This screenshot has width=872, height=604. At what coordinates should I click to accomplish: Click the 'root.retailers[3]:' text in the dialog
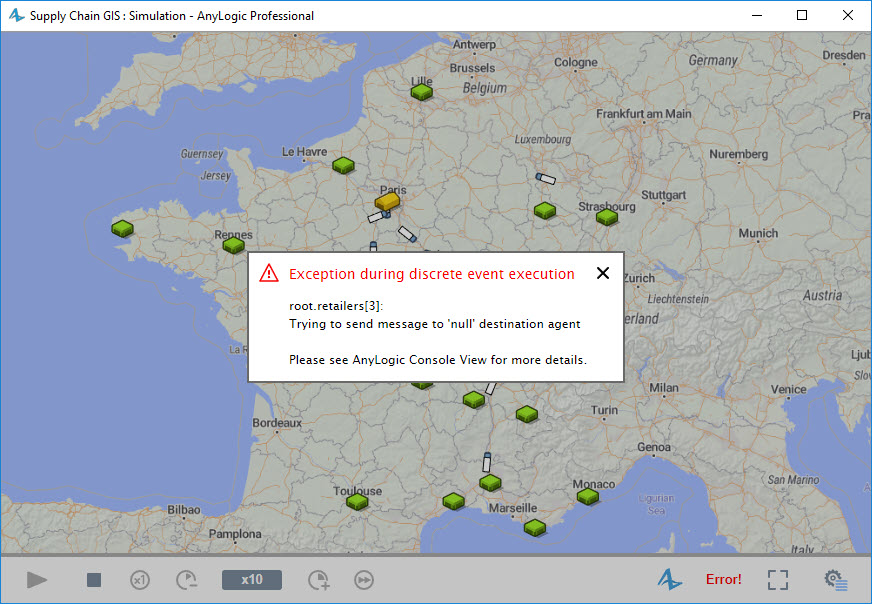(x=336, y=306)
